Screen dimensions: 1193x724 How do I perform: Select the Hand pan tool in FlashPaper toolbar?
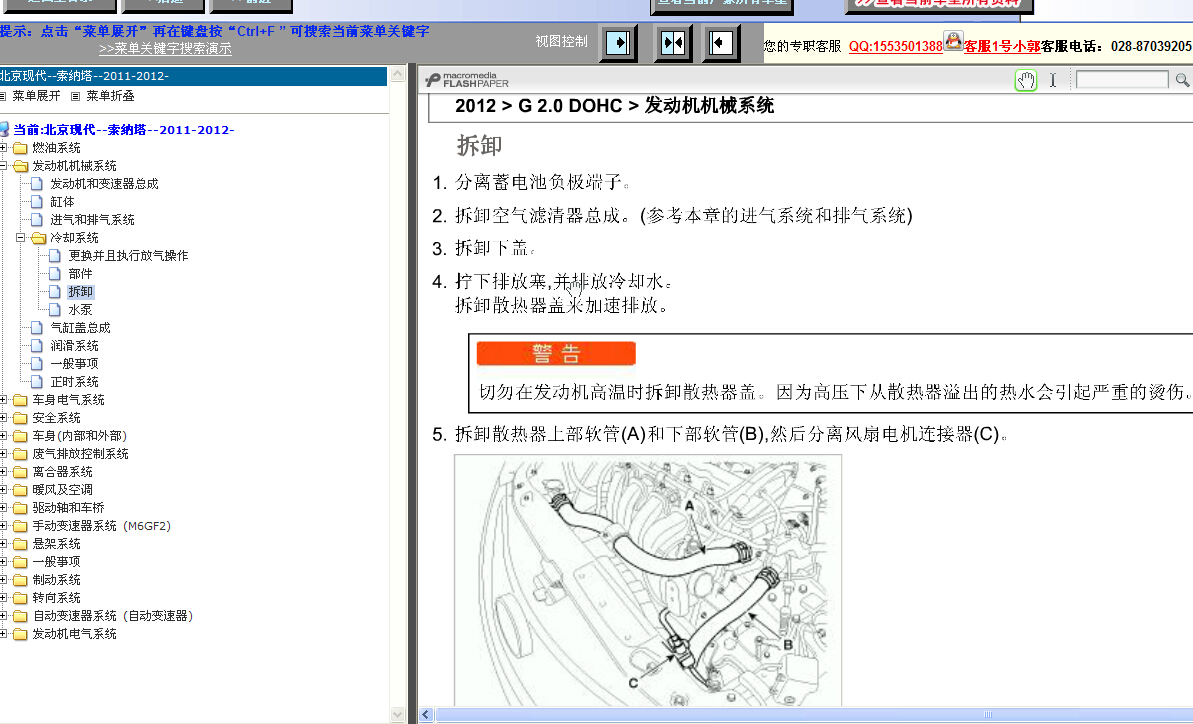(1026, 80)
